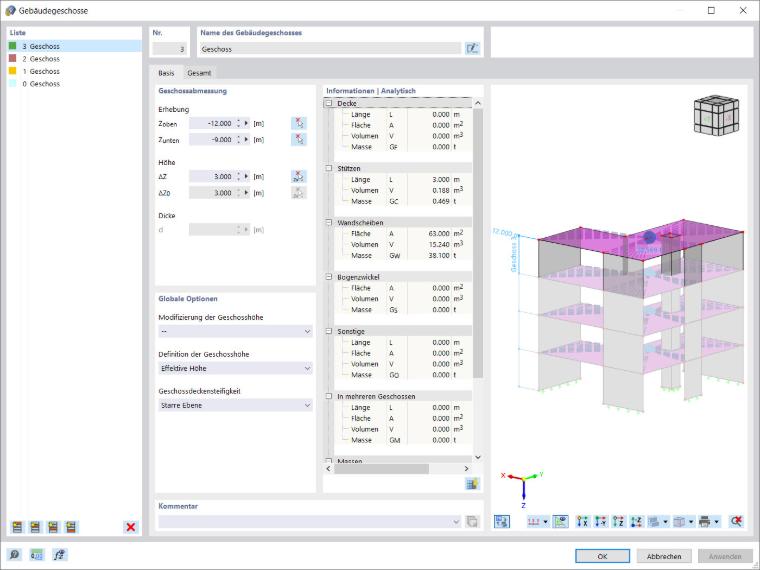Click scroll-down arrow of information panel
760x570 pixels.
click(x=478, y=457)
